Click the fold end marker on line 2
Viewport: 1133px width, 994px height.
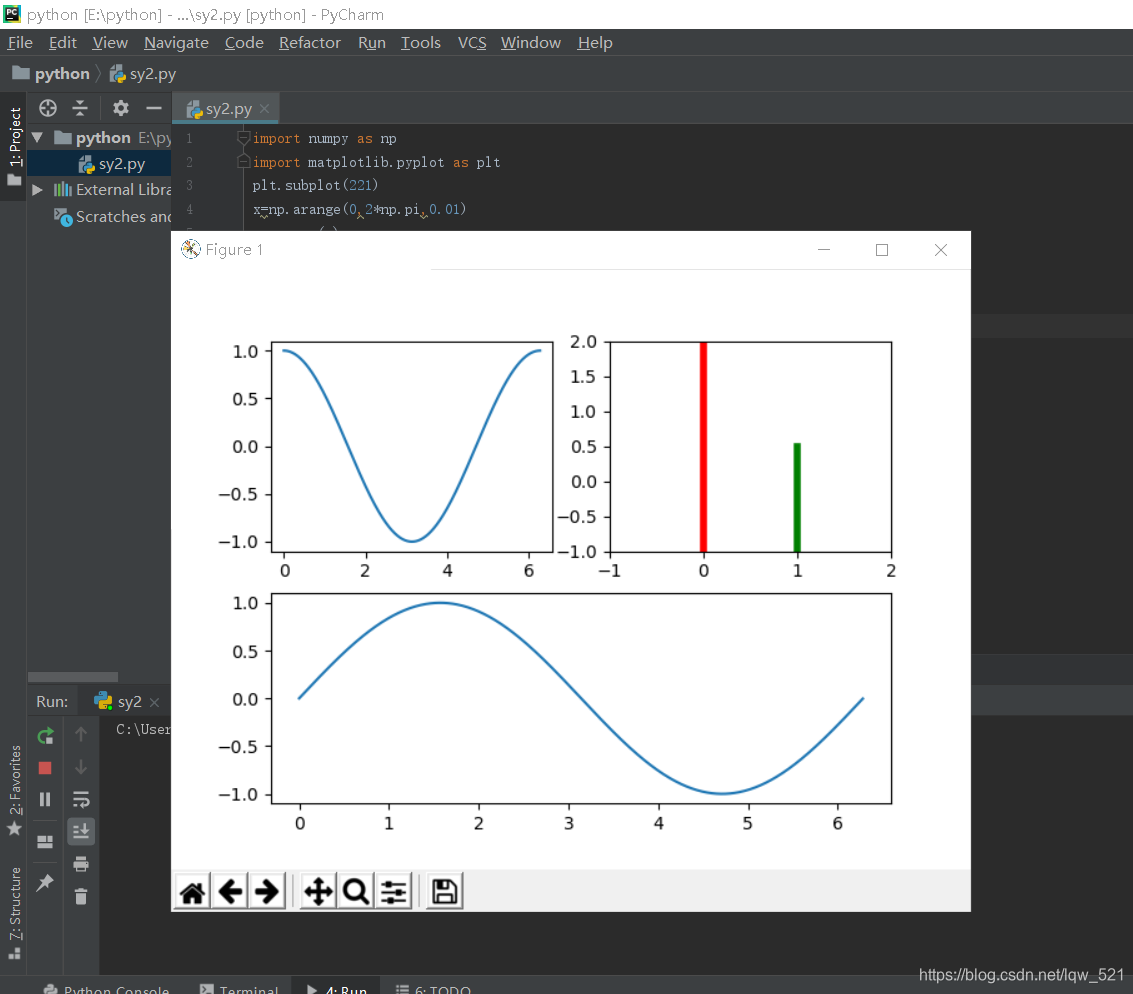(x=244, y=162)
